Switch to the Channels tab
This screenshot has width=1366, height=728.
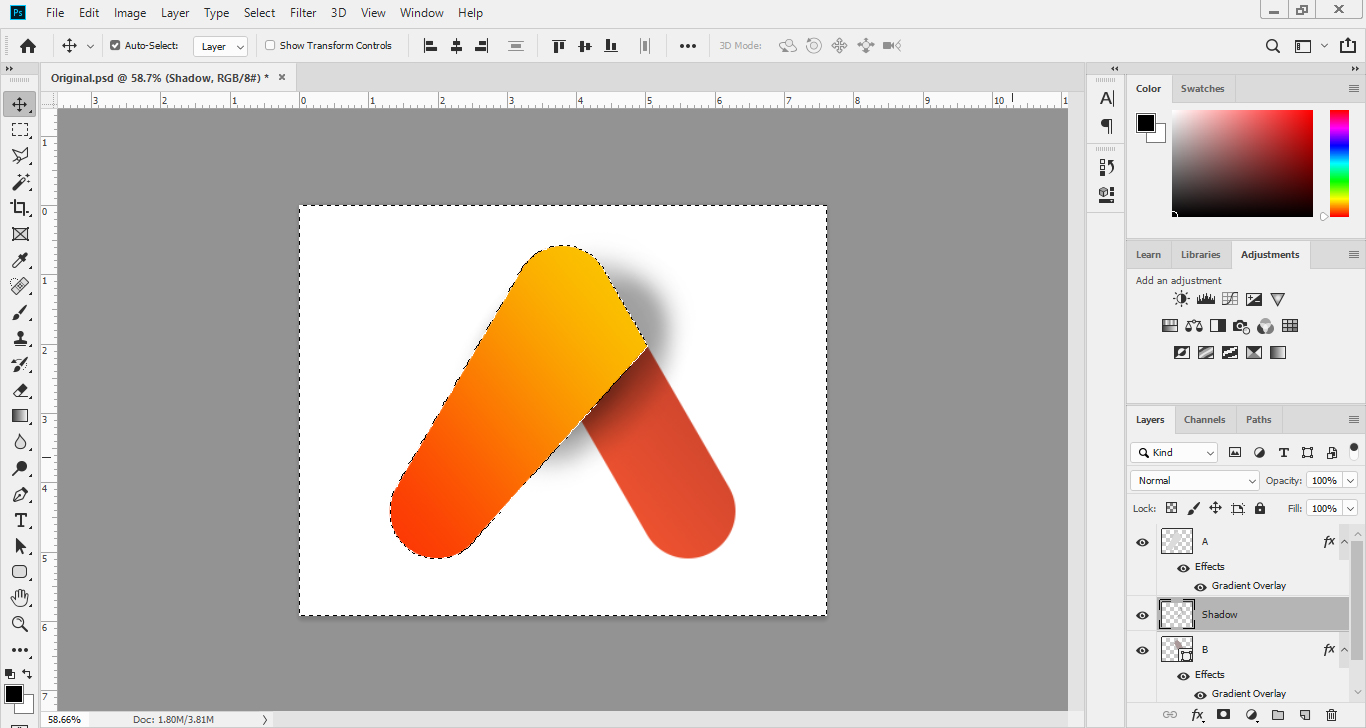click(x=1204, y=420)
